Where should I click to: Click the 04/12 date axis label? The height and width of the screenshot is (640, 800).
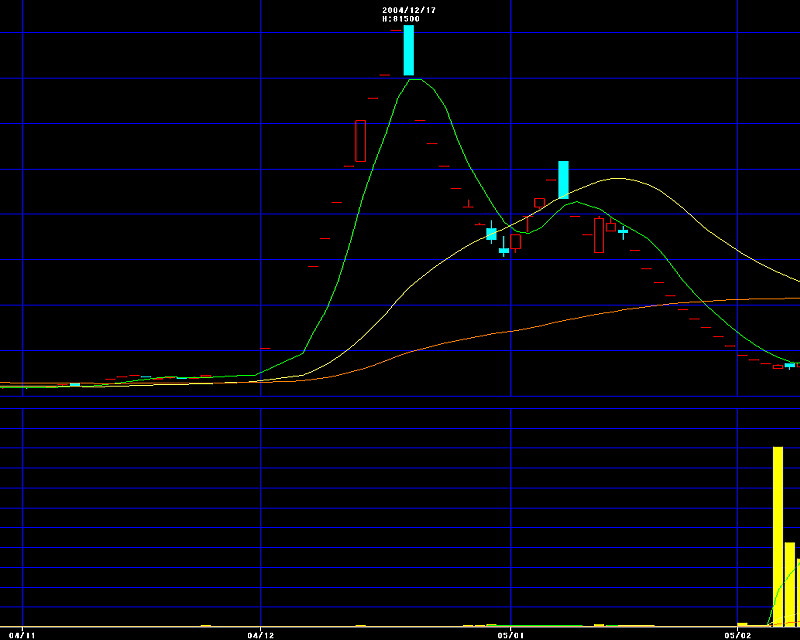(260, 634)
